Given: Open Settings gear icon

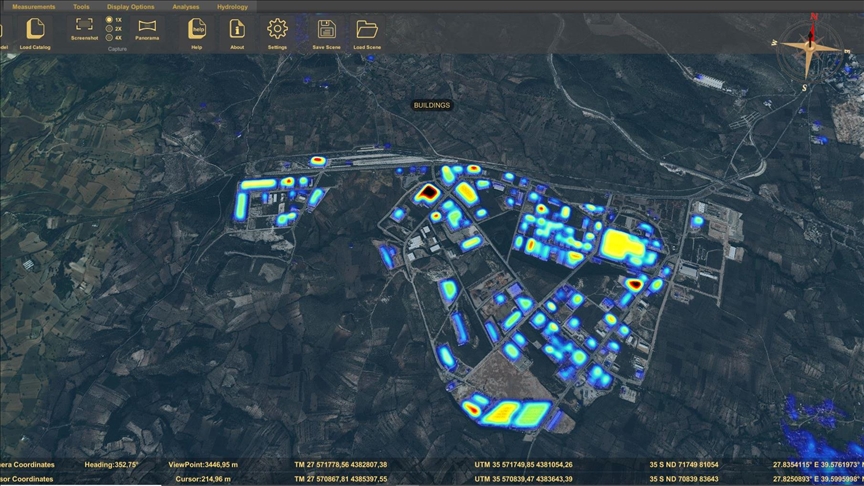Looking at the screenshot, I should tap(277, 28).
